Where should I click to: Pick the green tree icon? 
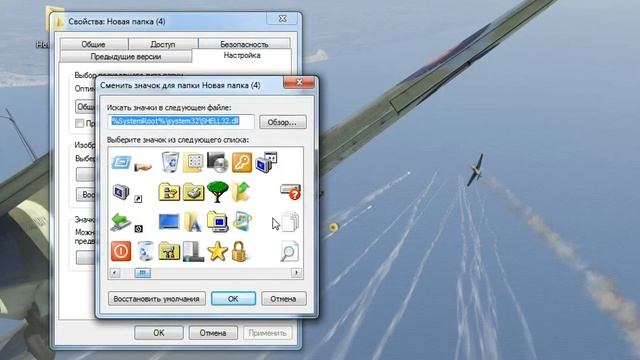point(217,191)
